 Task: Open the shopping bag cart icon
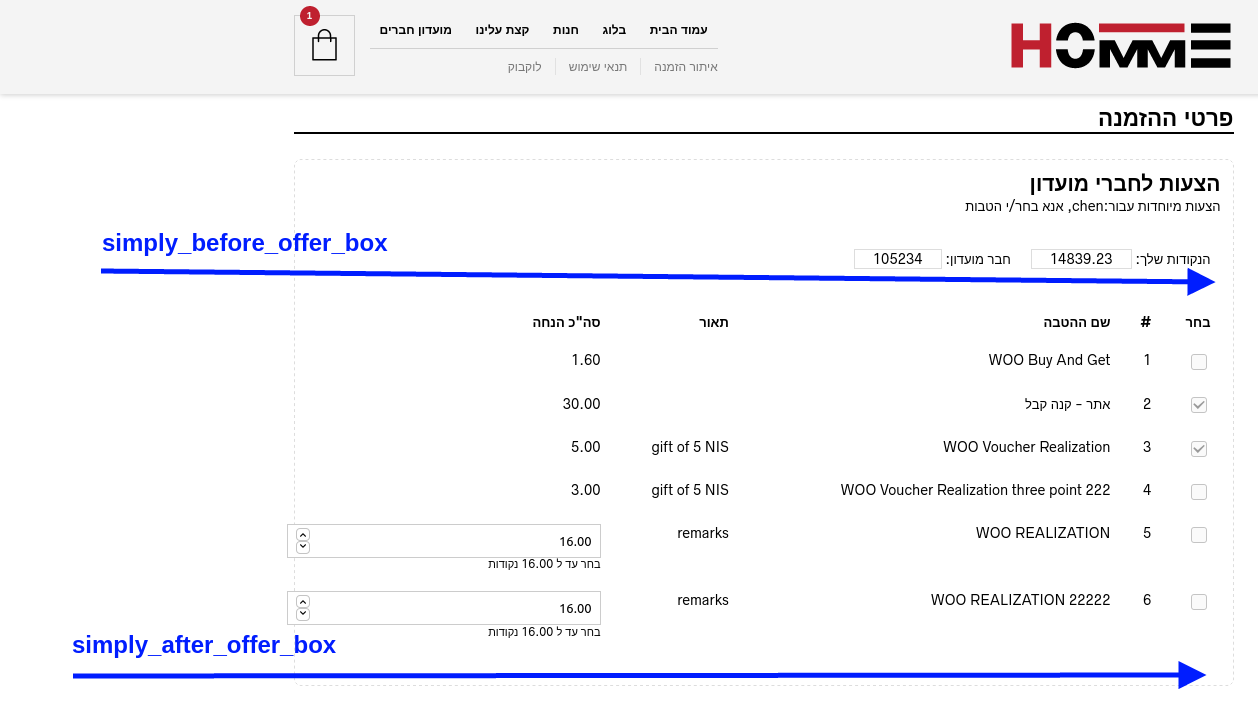pyautogui.click(x=324, y=46)
